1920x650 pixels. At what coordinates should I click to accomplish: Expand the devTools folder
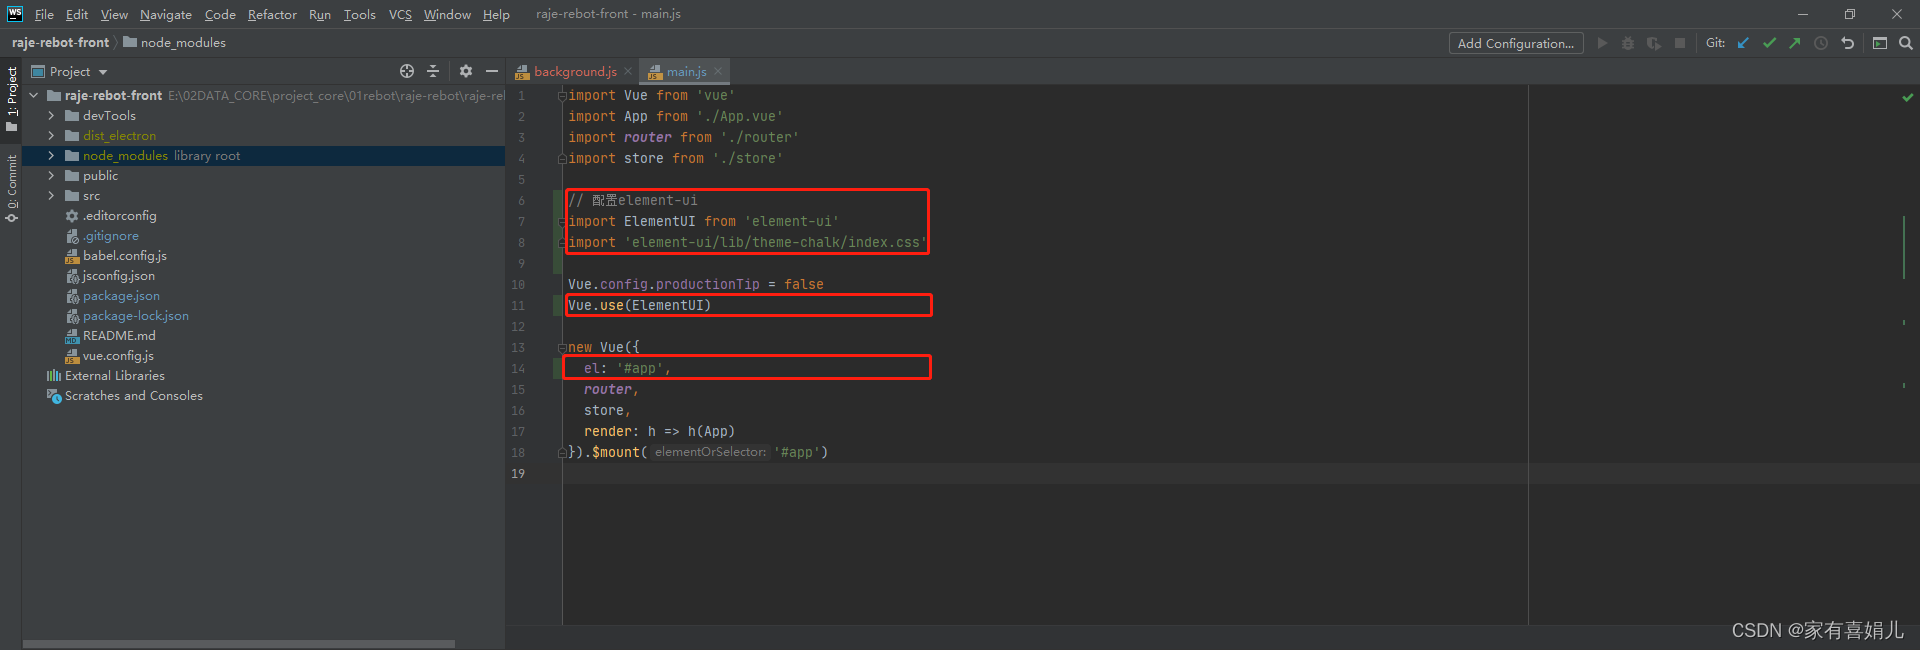pos(51,116)
